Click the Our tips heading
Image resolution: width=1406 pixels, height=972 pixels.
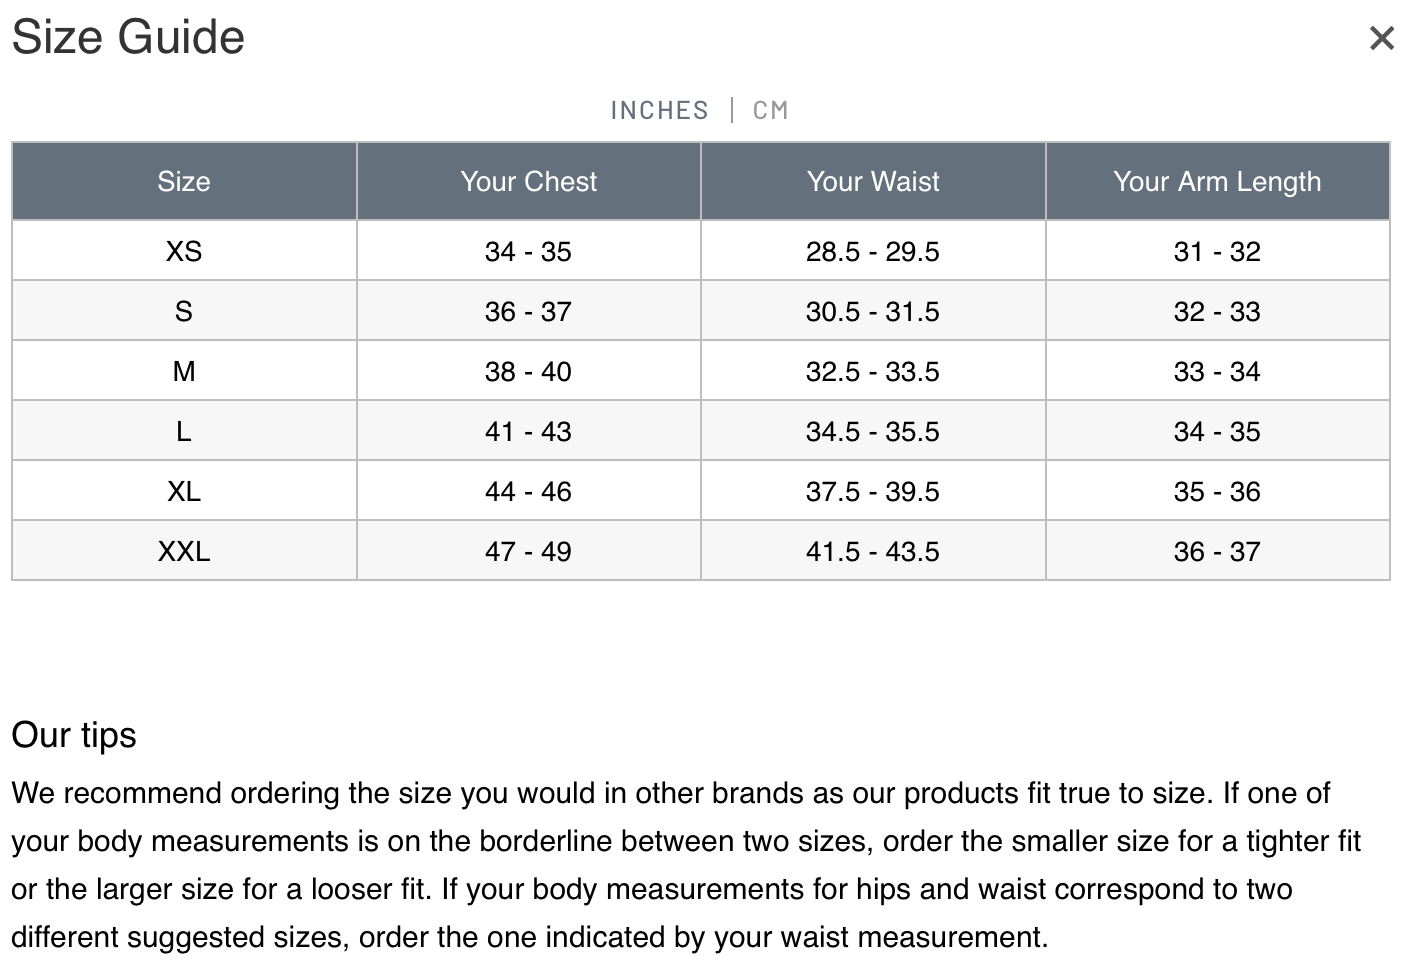click(74, 735)
